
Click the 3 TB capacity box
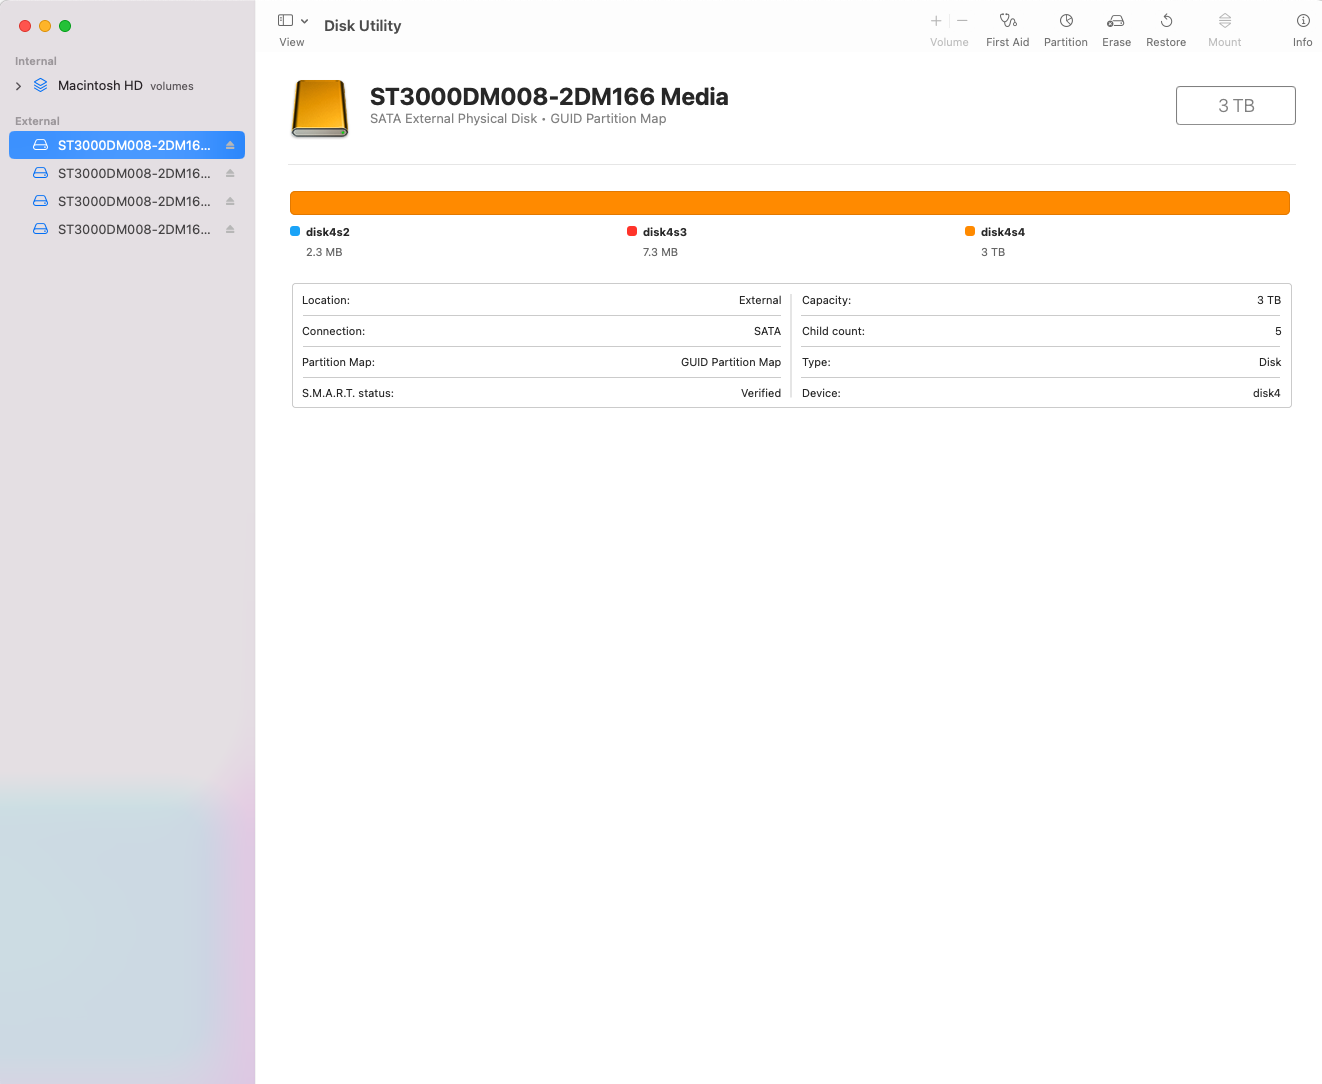1236,106
